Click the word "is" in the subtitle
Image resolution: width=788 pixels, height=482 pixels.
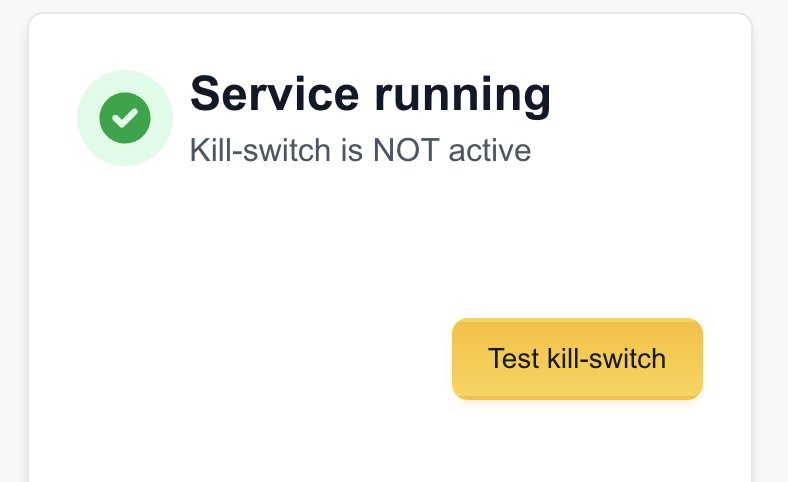pyautogui.click(x=351, y=150)
